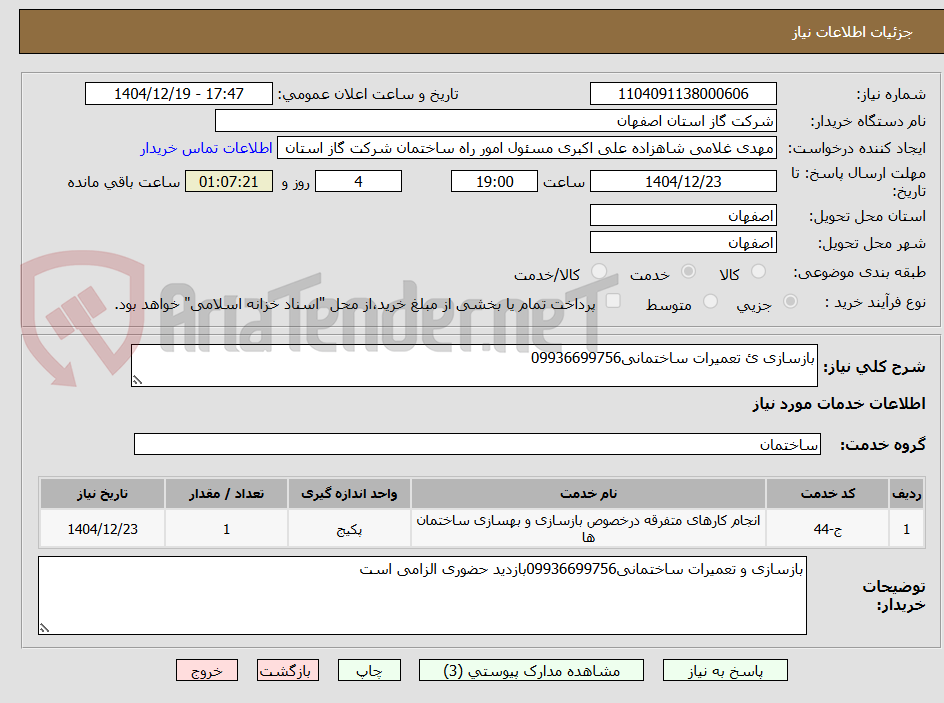Select the خدمت radio option
Image resolution: width=944 pixels, height=703 pixels.
tap(688, 272)
